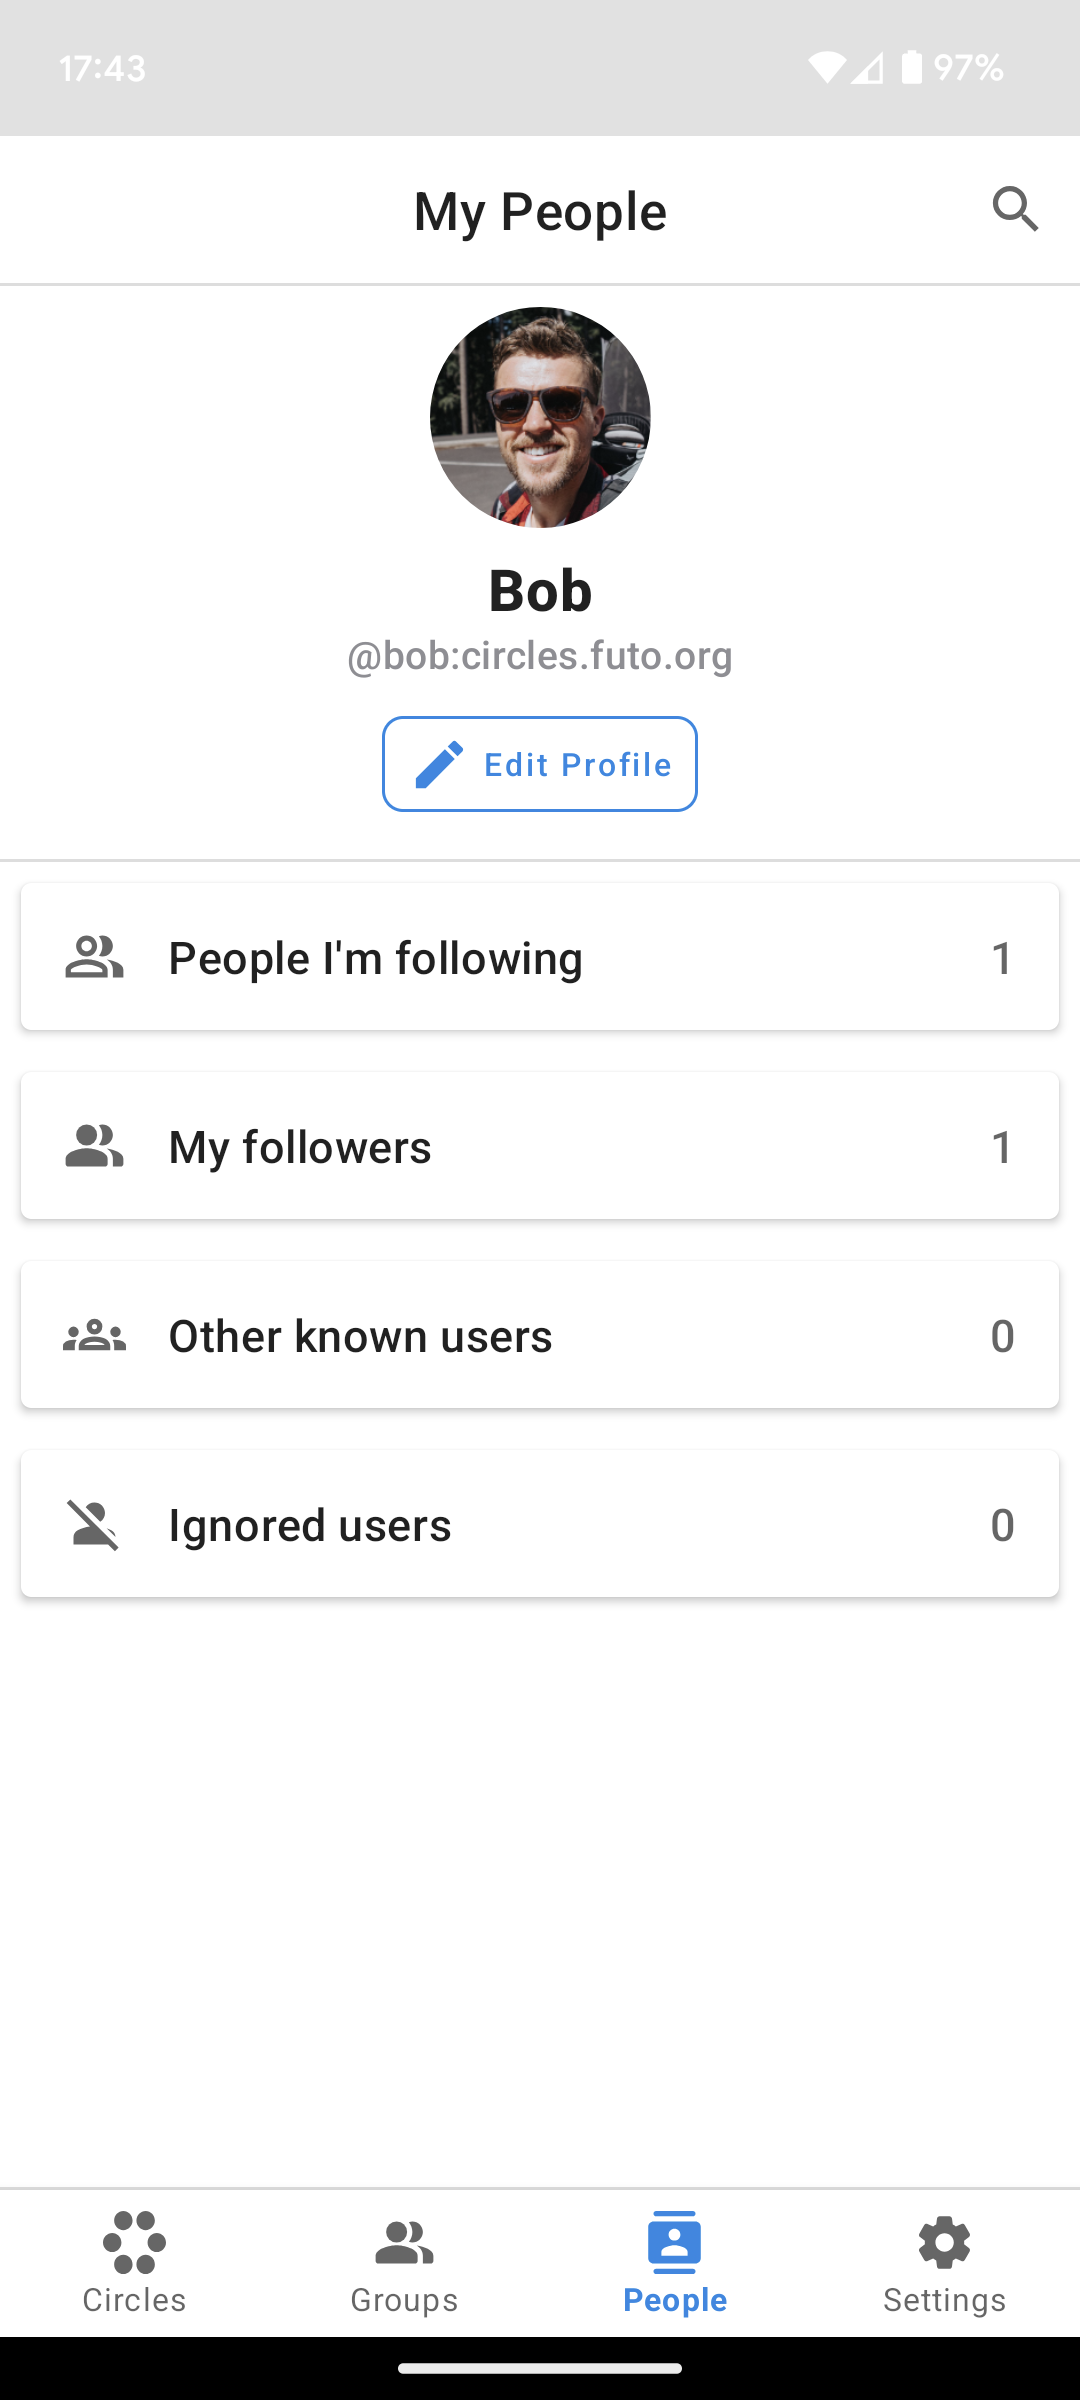The height and width of the screenshot is (2400, 1080).
Task: Tap the Ignored users crossed-out person icon
Action: (94, 1524)
